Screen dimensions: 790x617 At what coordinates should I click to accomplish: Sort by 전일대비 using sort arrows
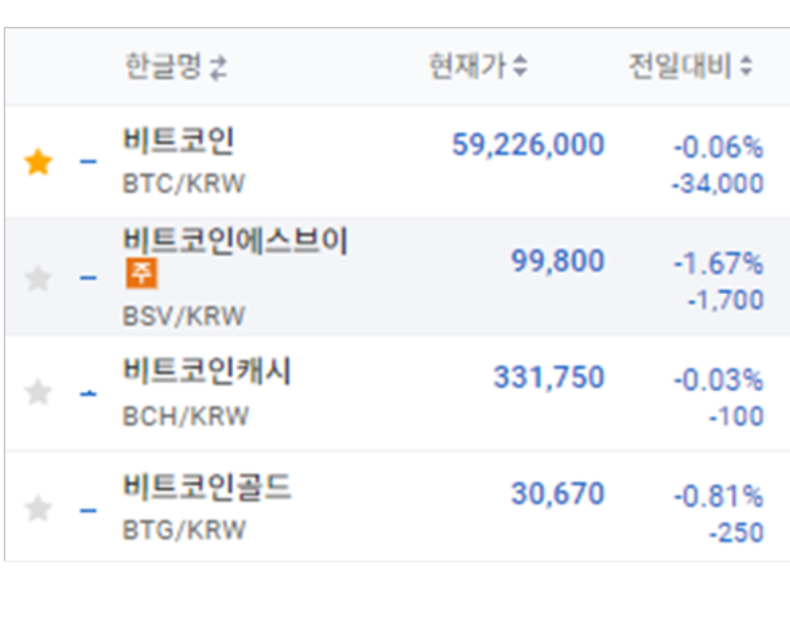click(x=746, y=66)
